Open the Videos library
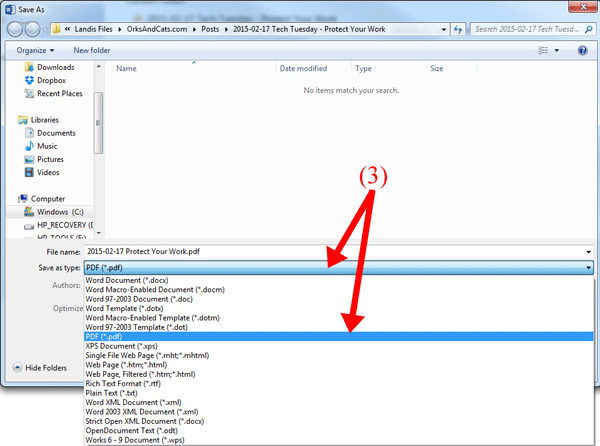The height and width of the screenshot is (446, 600). 42,173
